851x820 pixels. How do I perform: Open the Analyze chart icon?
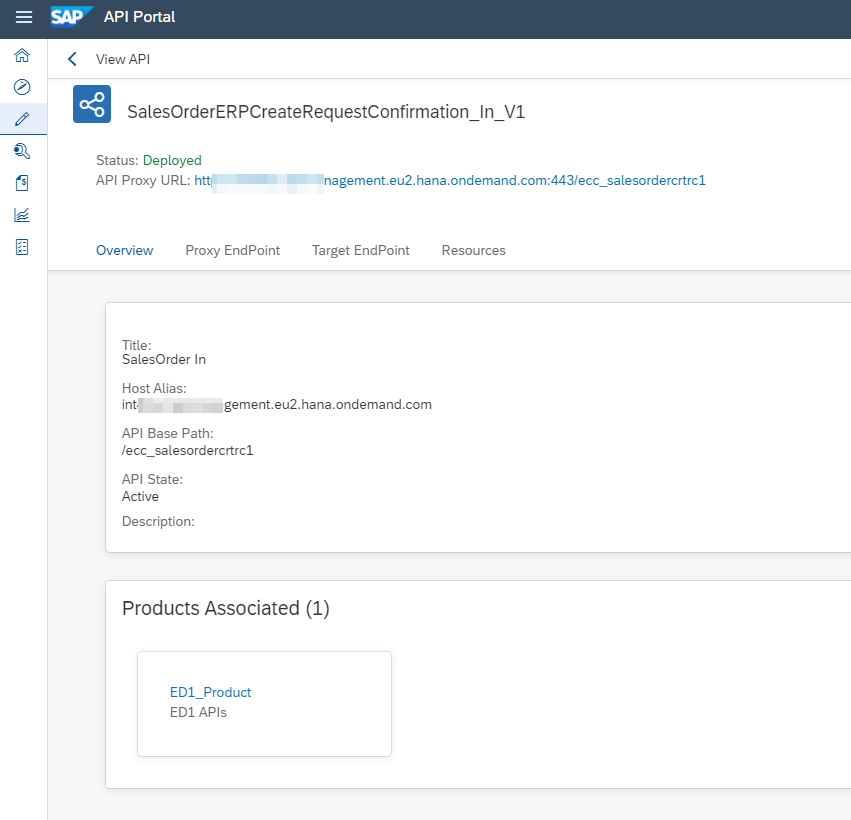pyautogui.click(x=22, y=214)
